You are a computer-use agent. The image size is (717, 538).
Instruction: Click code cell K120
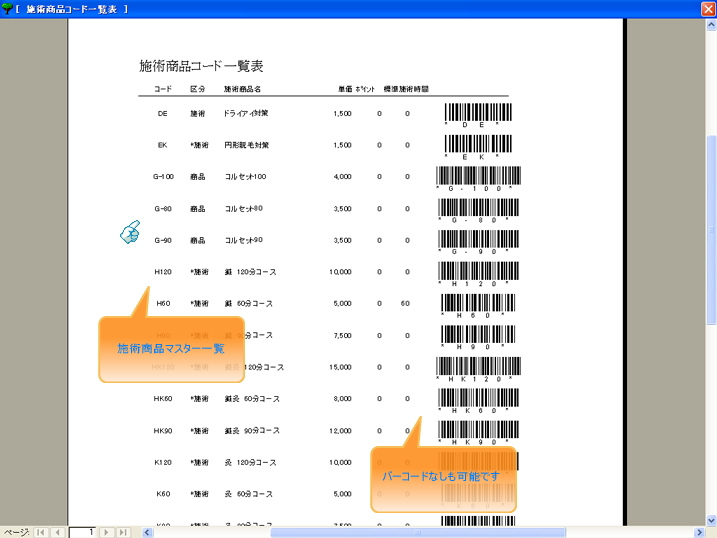pyautogui.click(x=163, y=462)
